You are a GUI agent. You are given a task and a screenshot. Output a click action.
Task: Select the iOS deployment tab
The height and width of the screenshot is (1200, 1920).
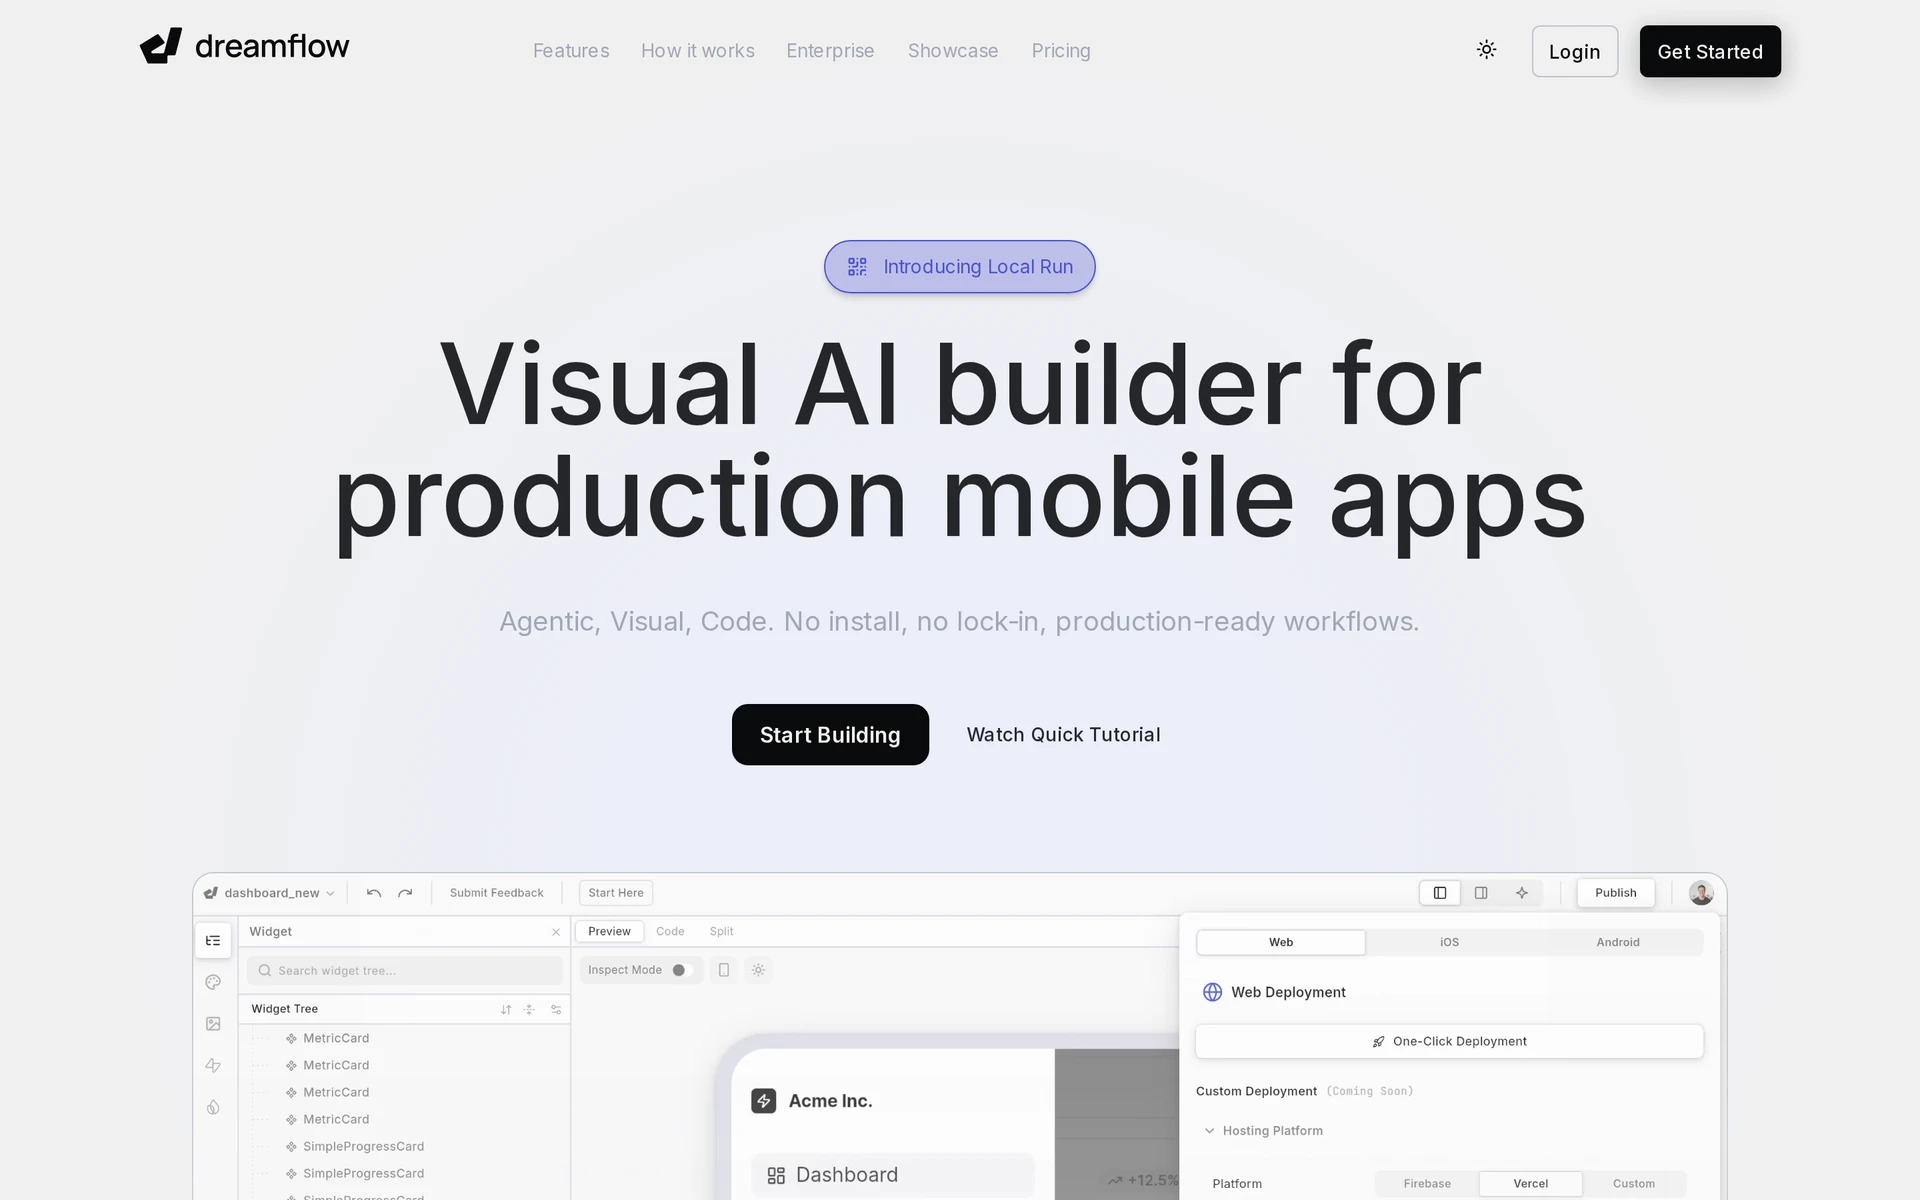[1449, 942]
